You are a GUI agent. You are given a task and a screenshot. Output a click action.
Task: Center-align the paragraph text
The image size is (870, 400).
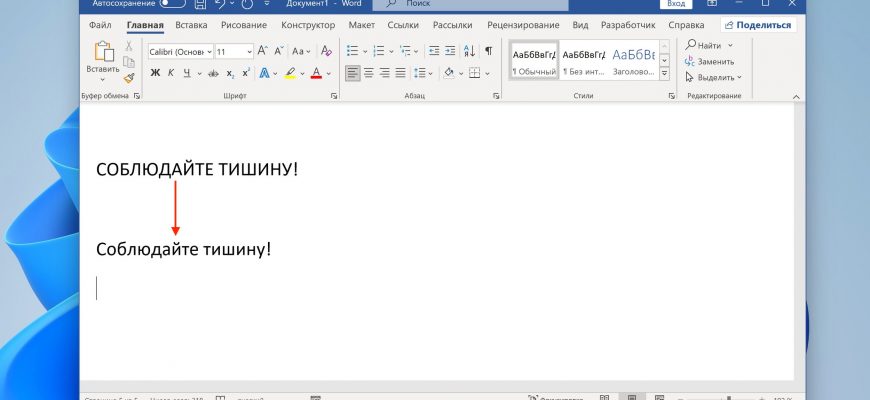[368, 73]
